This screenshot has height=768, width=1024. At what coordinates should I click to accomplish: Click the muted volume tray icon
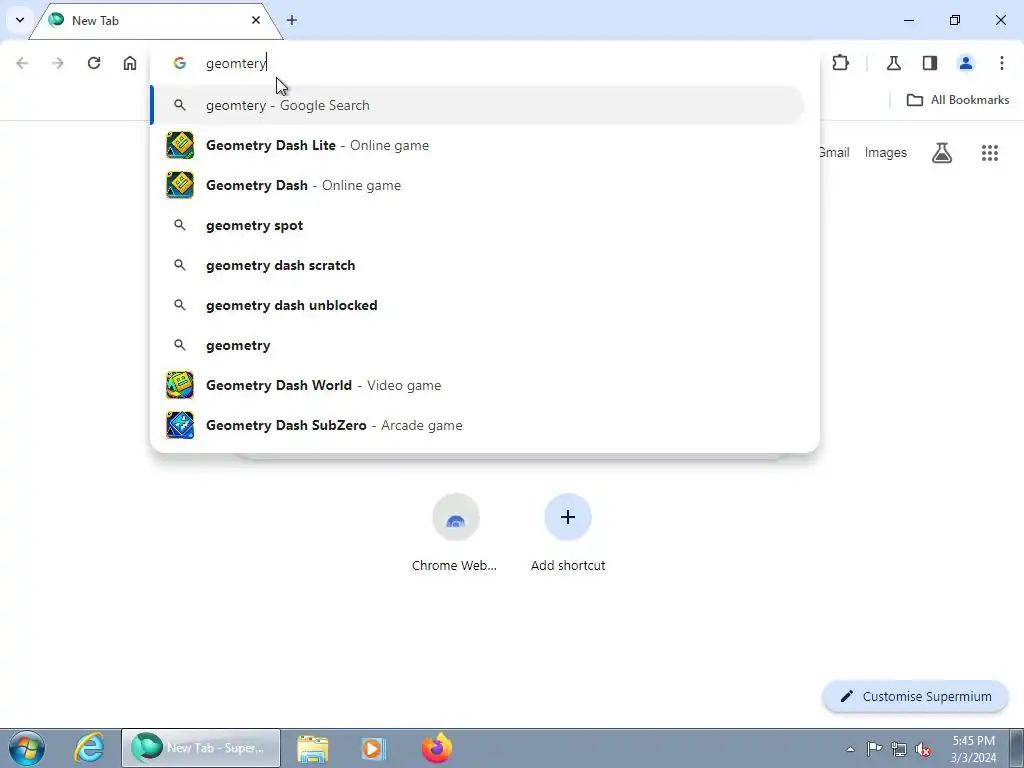pyautogui.click(x=923, y=749)
